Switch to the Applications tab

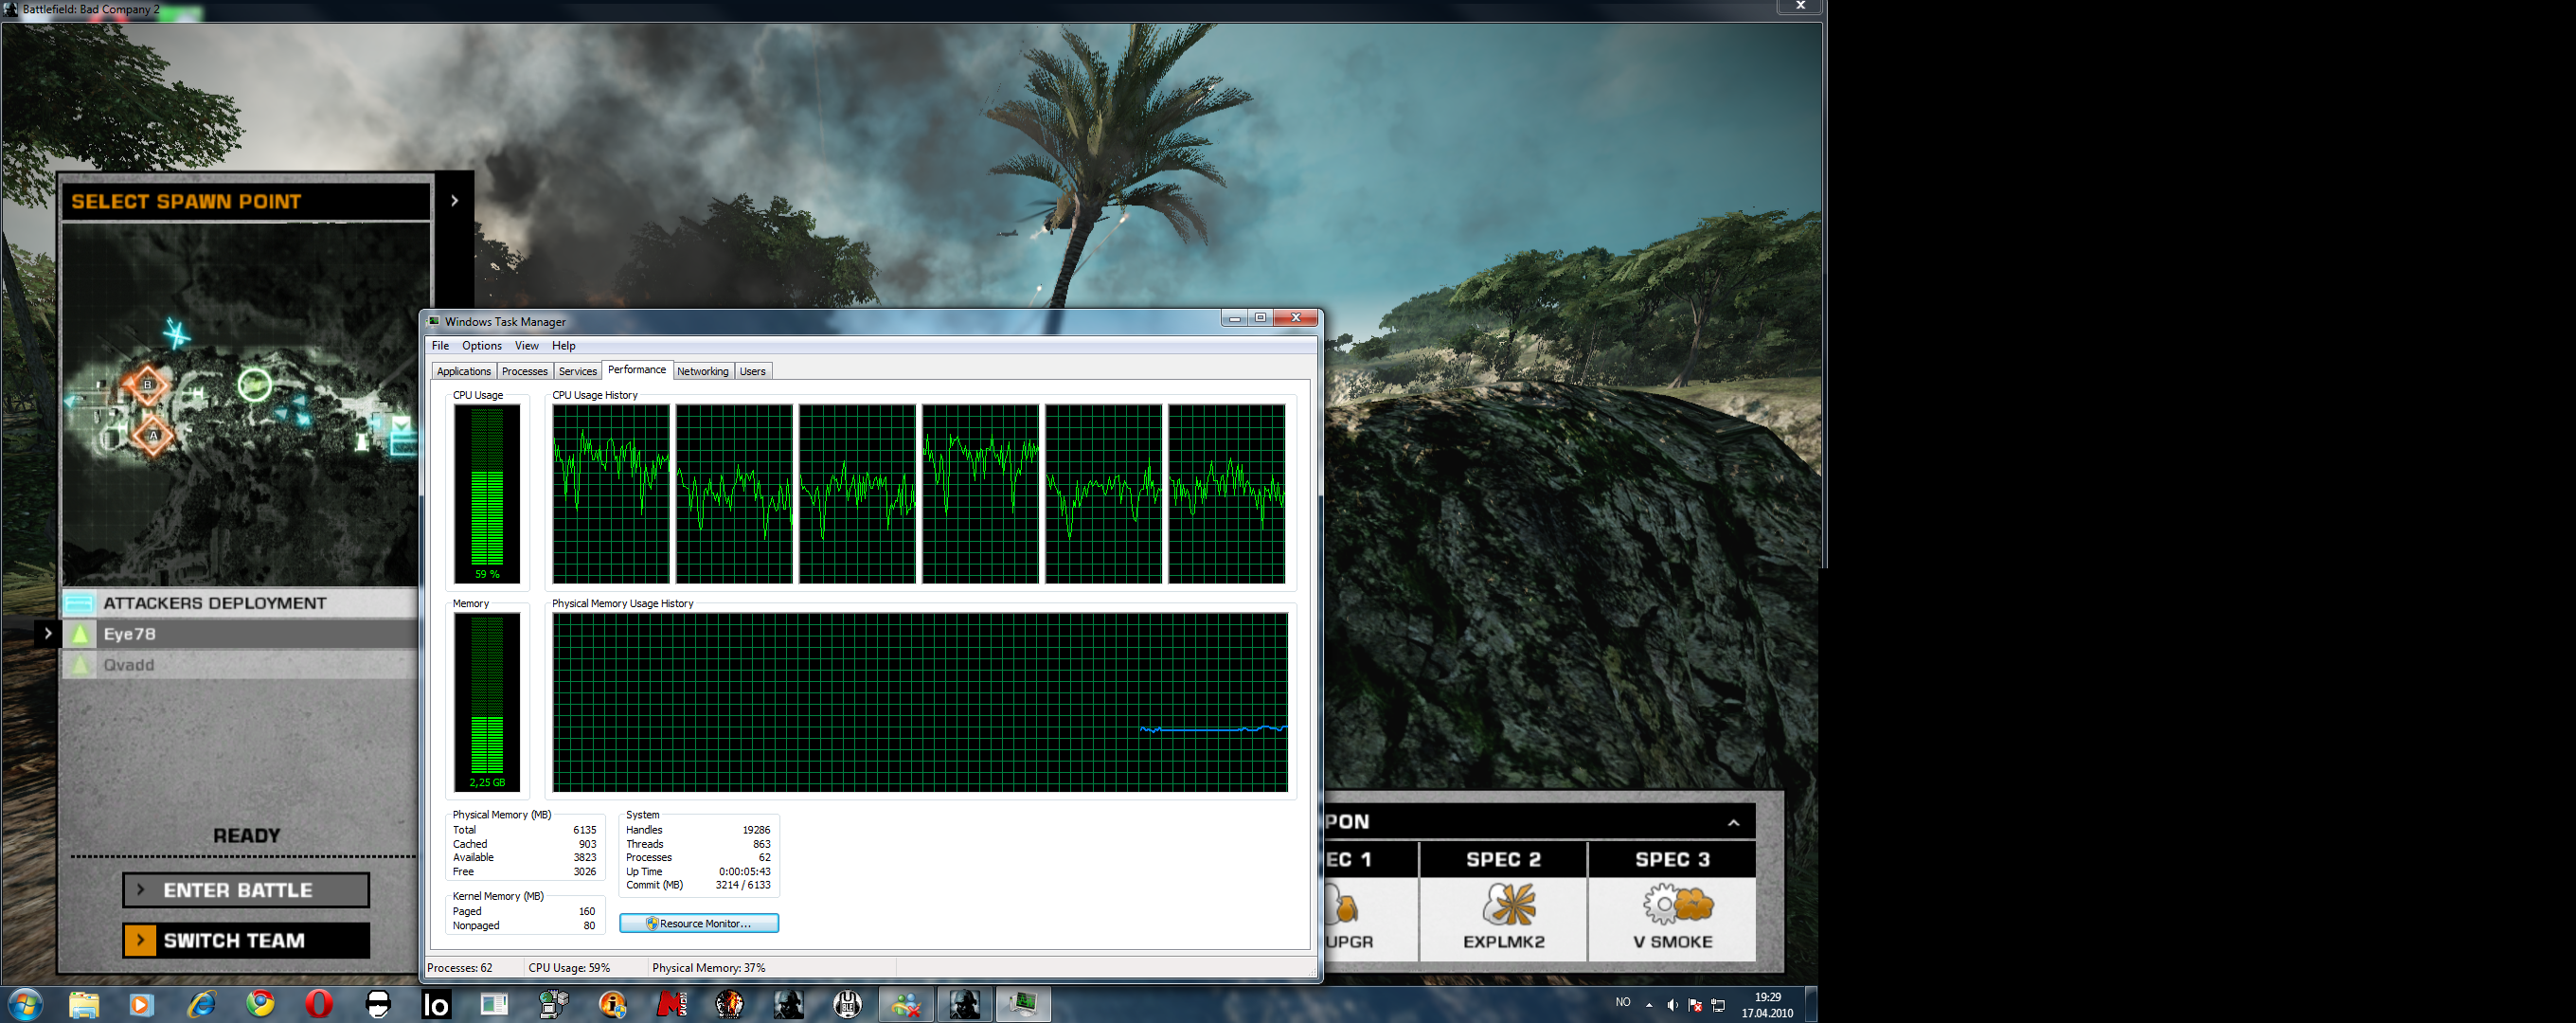[x=464, y=371]
